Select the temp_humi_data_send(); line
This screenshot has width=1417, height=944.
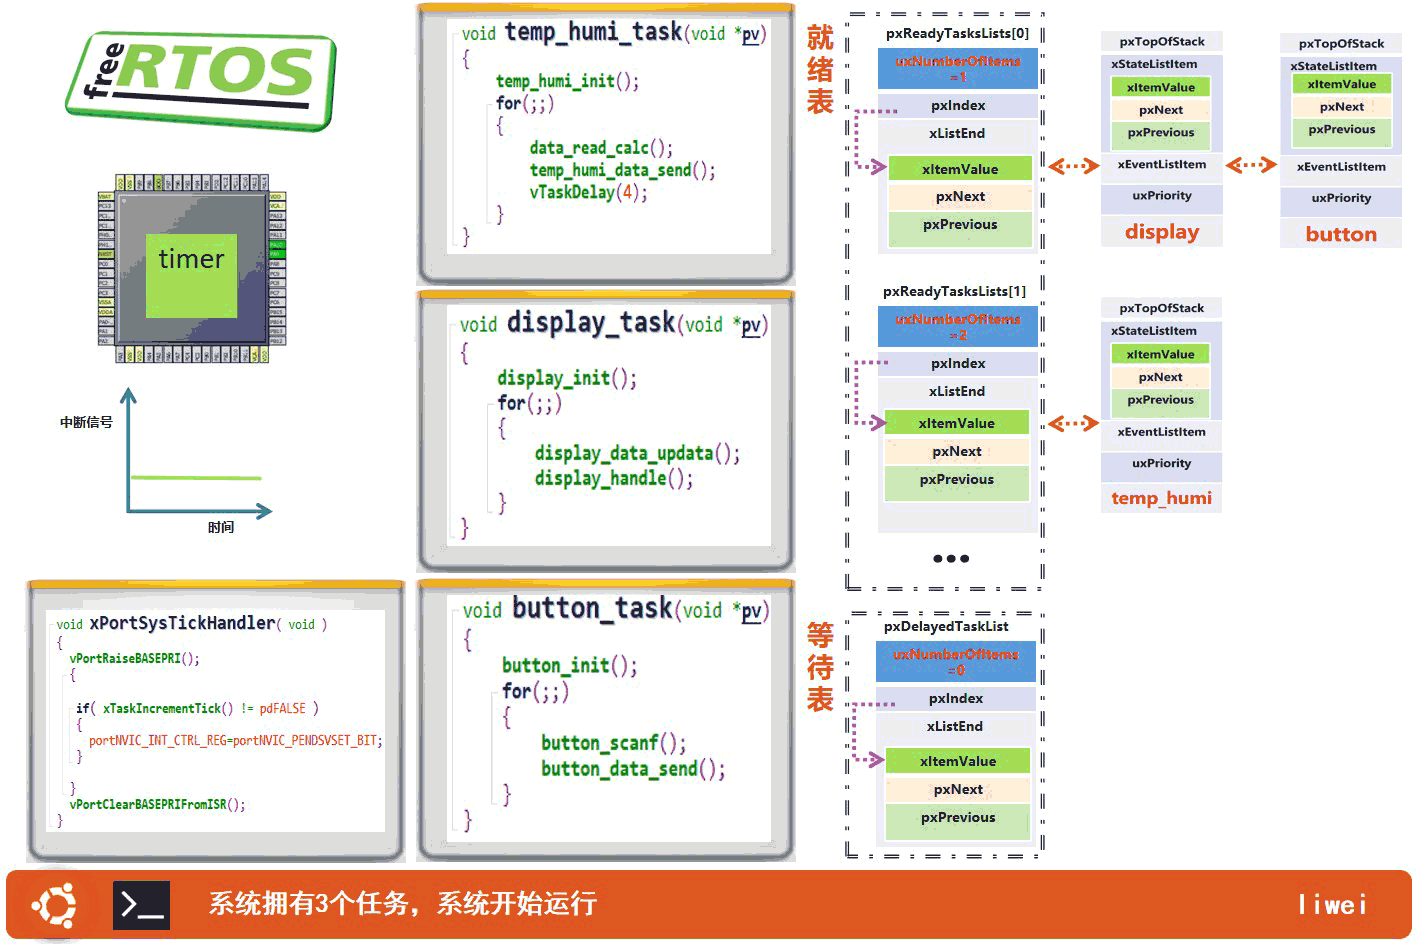point(622,170)
